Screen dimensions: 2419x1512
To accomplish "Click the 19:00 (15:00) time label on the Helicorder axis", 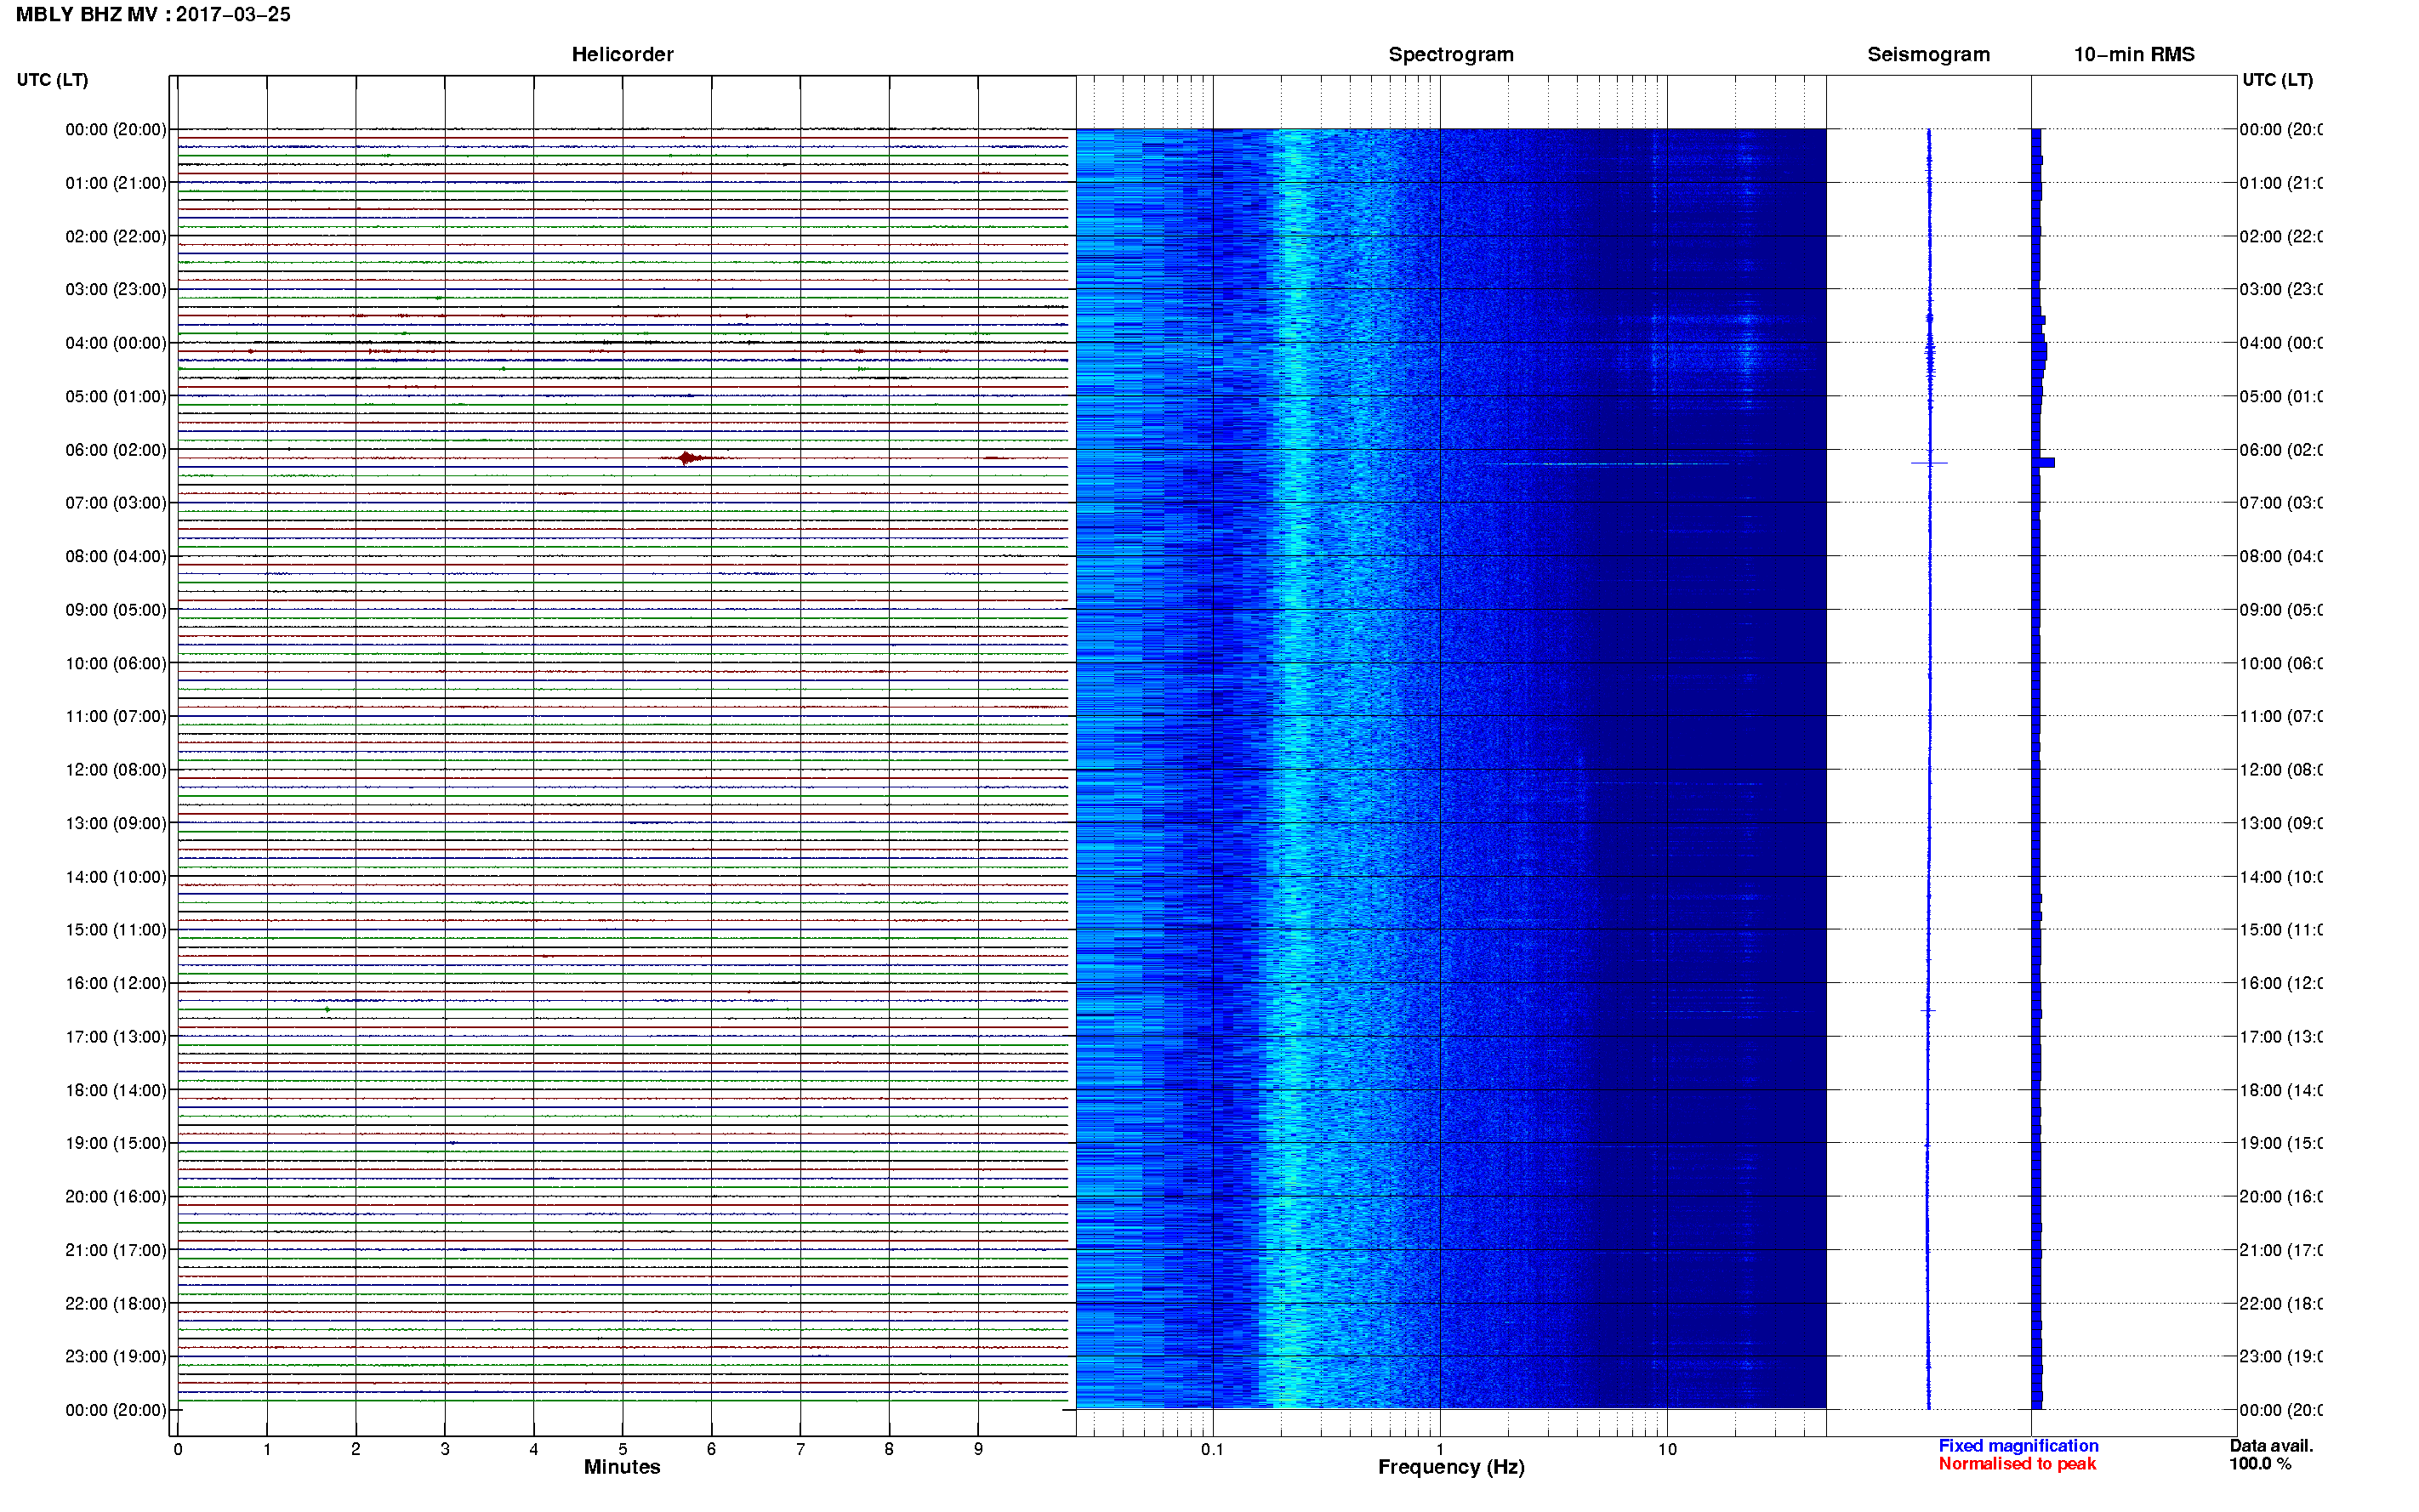I will 116,1144.
